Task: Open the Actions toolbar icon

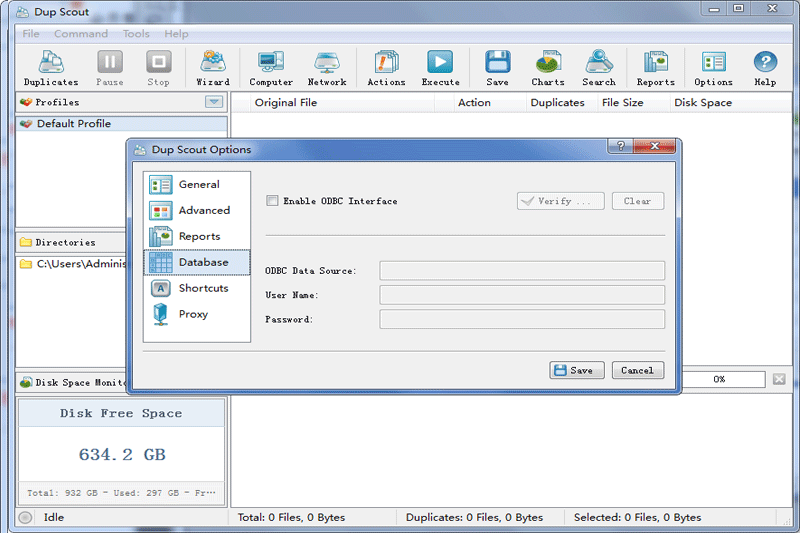Action: tap(386, 68)
